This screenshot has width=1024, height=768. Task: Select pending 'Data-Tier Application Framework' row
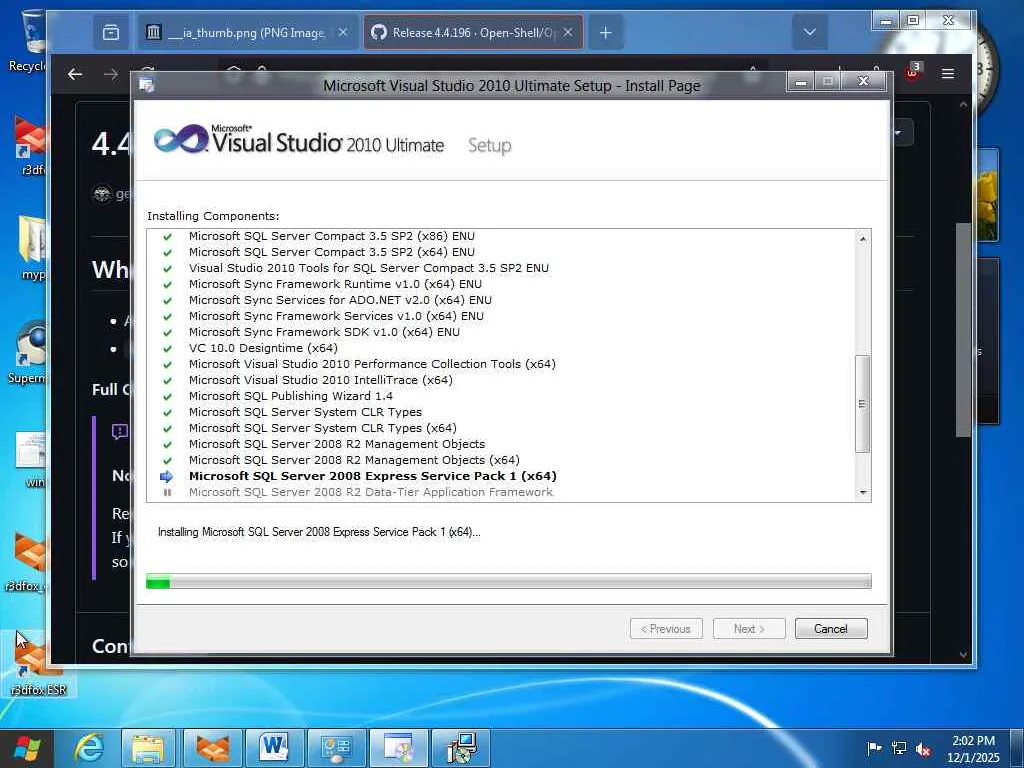370,492
